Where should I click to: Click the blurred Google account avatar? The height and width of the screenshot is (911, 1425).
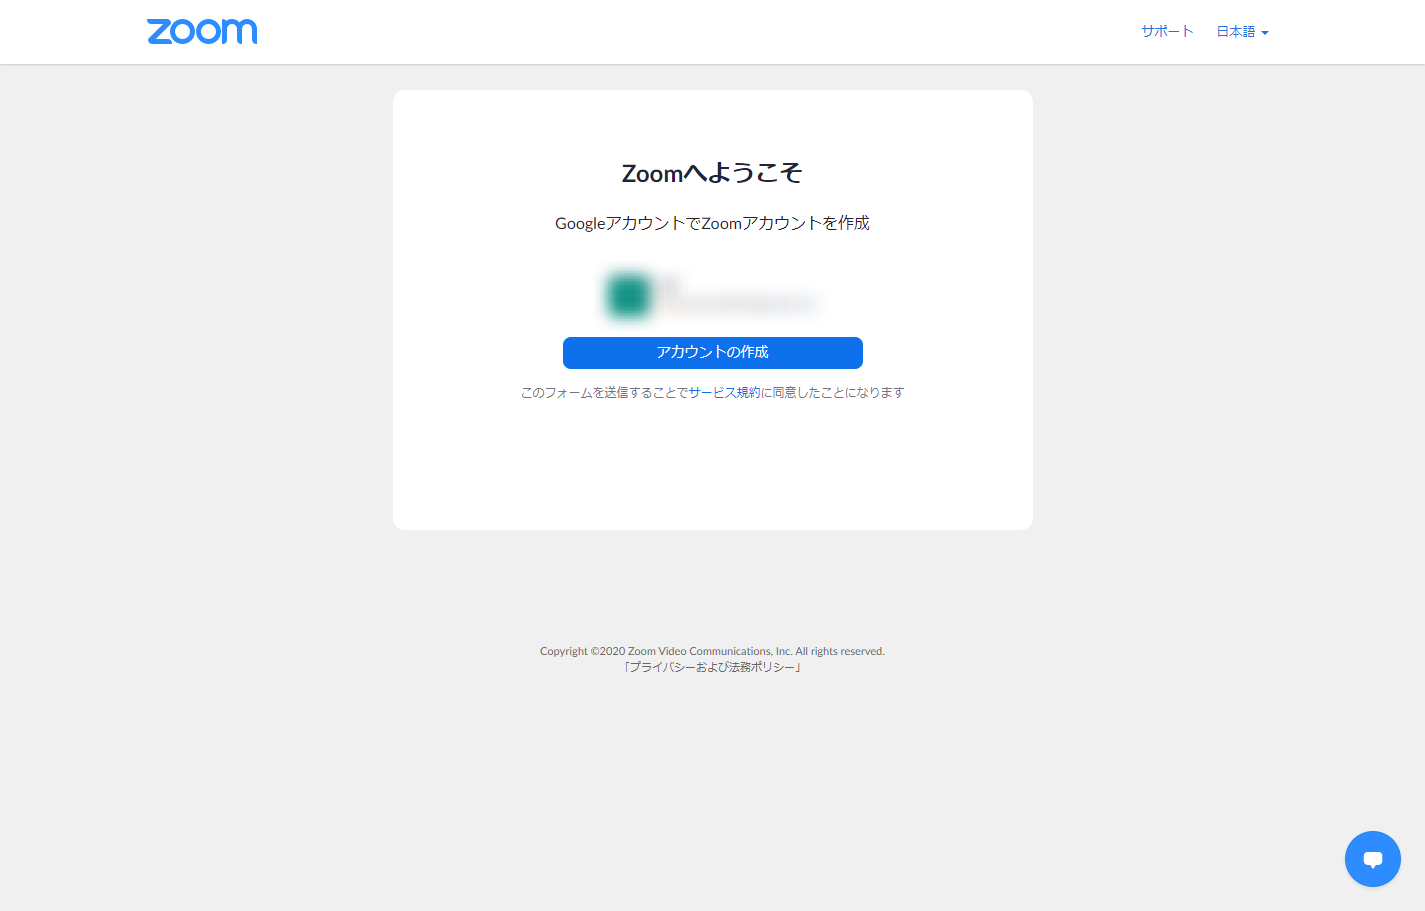[x=629, y=296]
